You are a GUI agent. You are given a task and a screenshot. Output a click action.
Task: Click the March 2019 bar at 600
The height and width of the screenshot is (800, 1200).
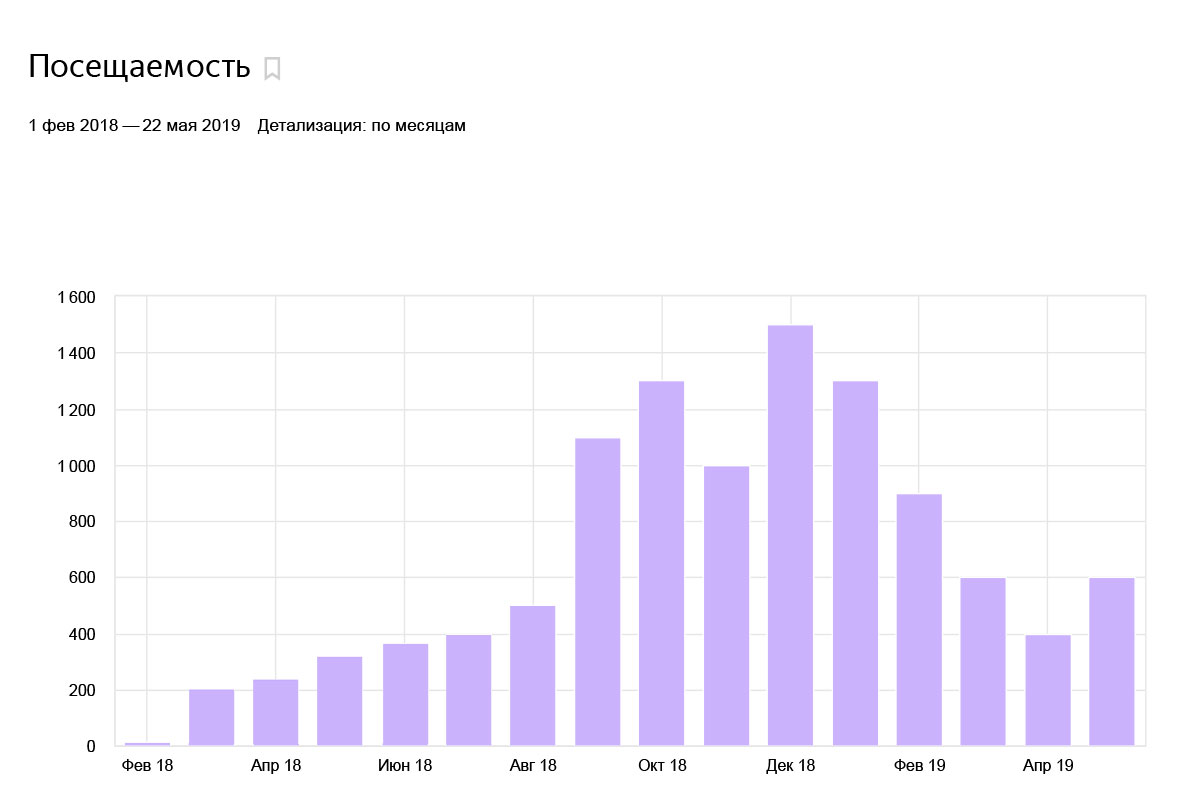click(x=983, y=662)
